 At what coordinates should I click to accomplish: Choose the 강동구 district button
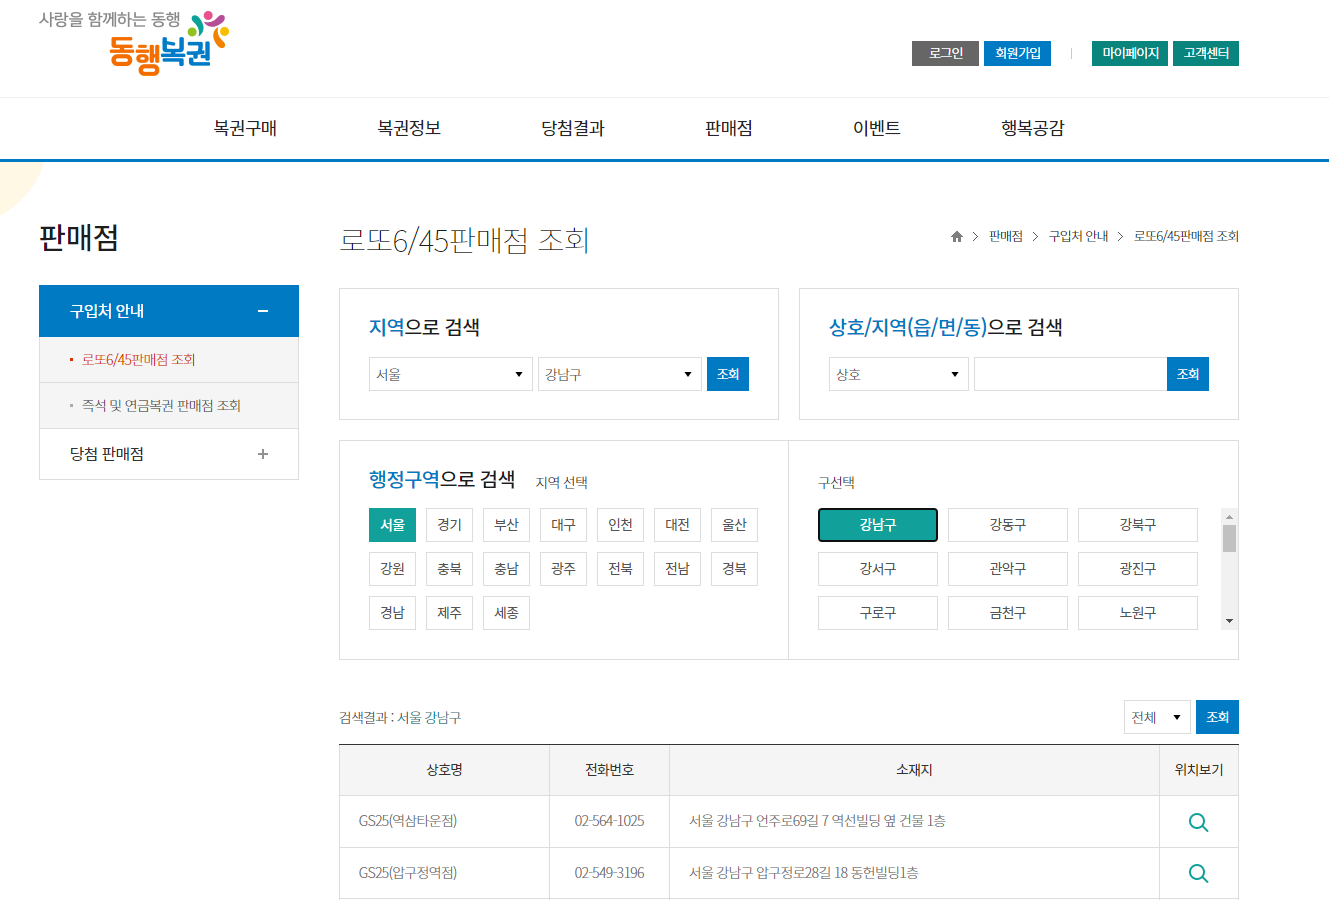(x=1008, y=525)
